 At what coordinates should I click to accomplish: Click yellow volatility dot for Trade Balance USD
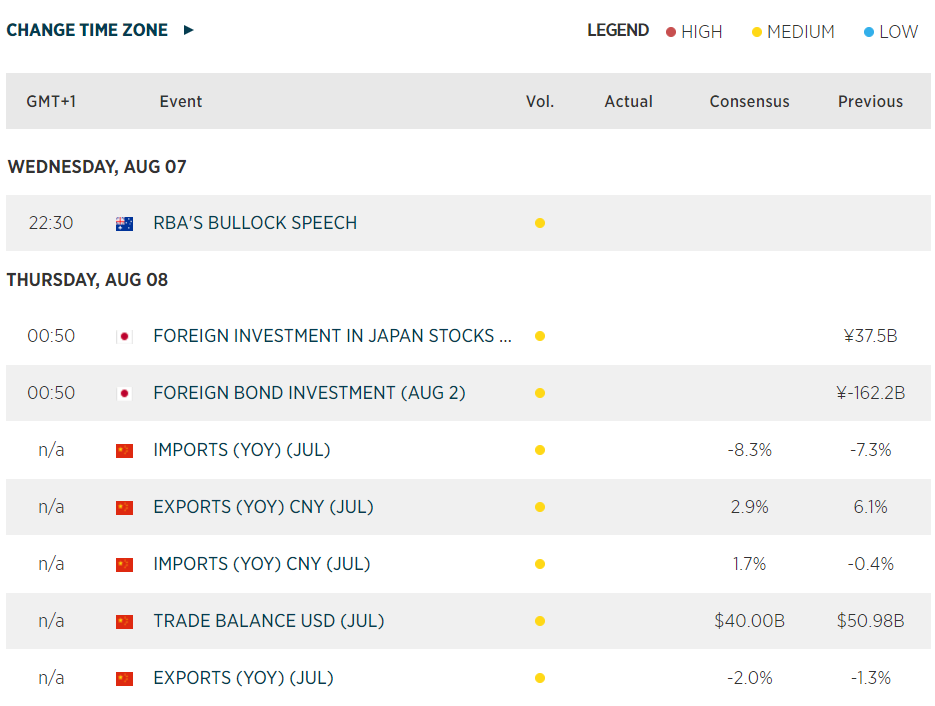(x=540, y=621)
